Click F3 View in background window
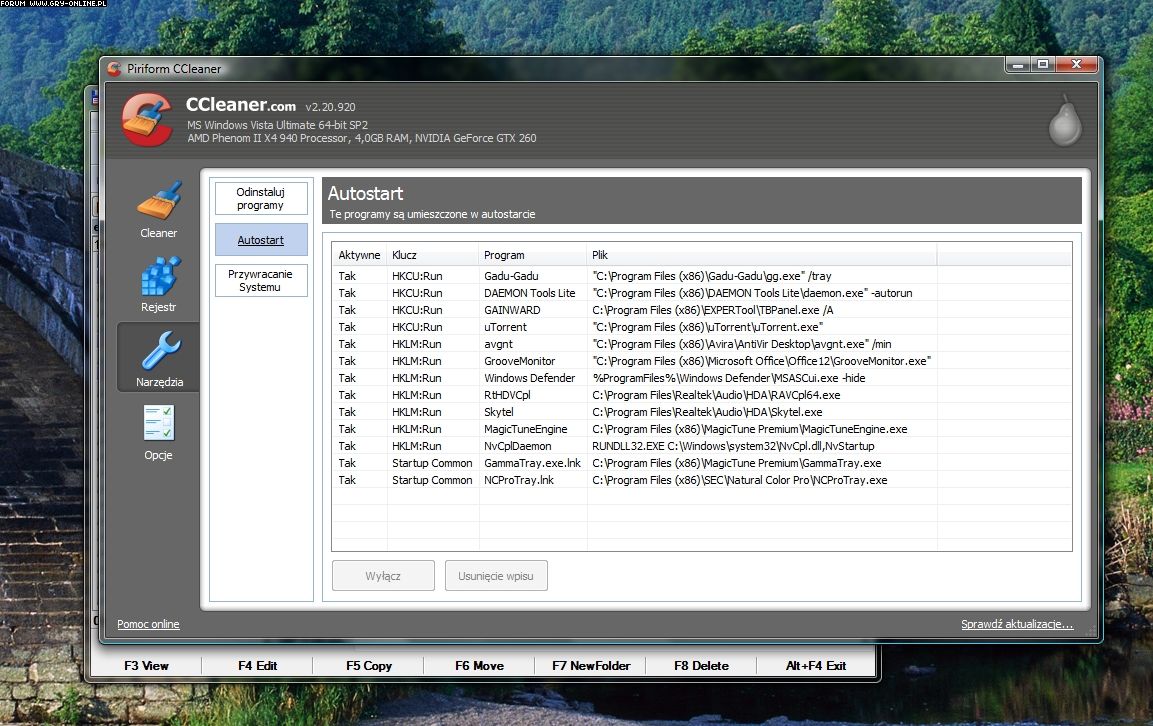This screenshot has width=1153, height=726. 146,666
